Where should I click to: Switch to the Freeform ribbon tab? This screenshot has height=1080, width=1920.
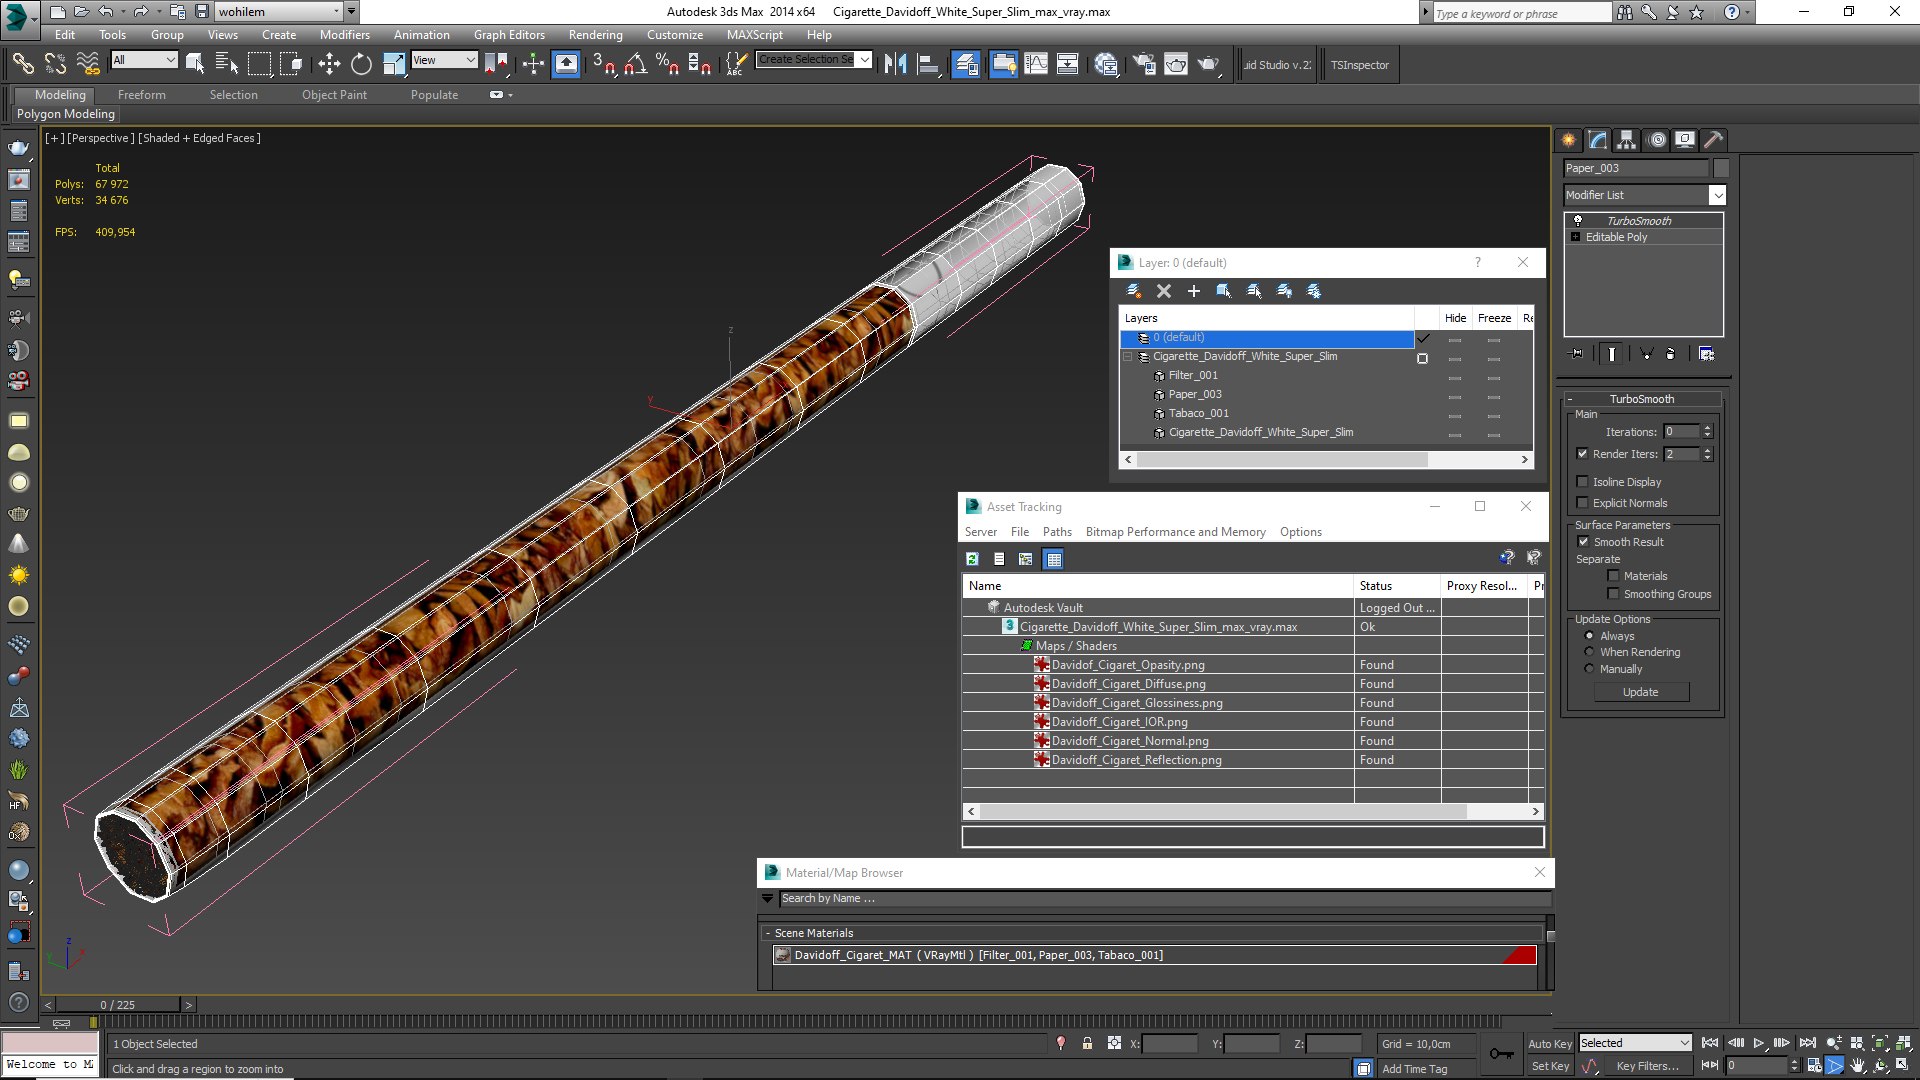click(141, 95)
